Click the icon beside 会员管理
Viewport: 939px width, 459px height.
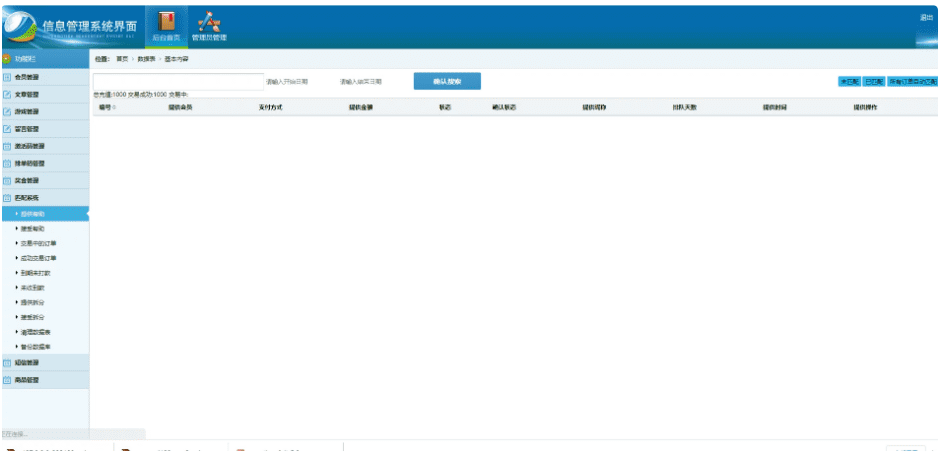pos(7,77)
